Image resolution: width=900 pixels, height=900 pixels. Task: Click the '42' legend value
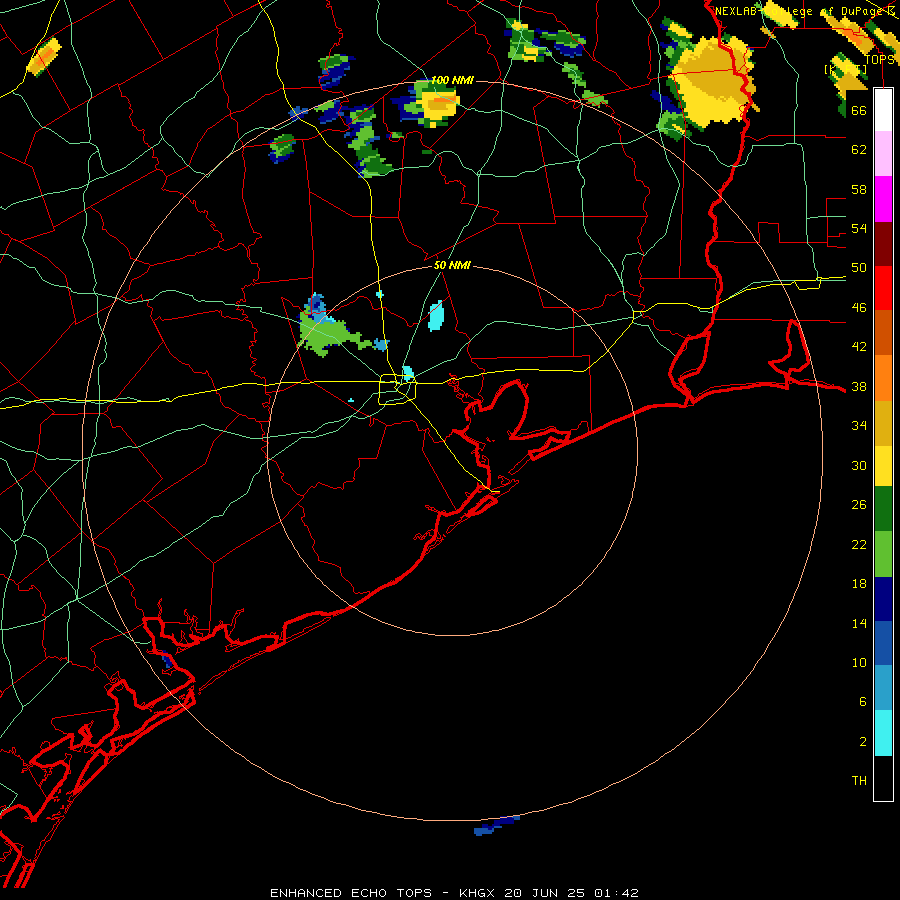(x=859, y=347)
